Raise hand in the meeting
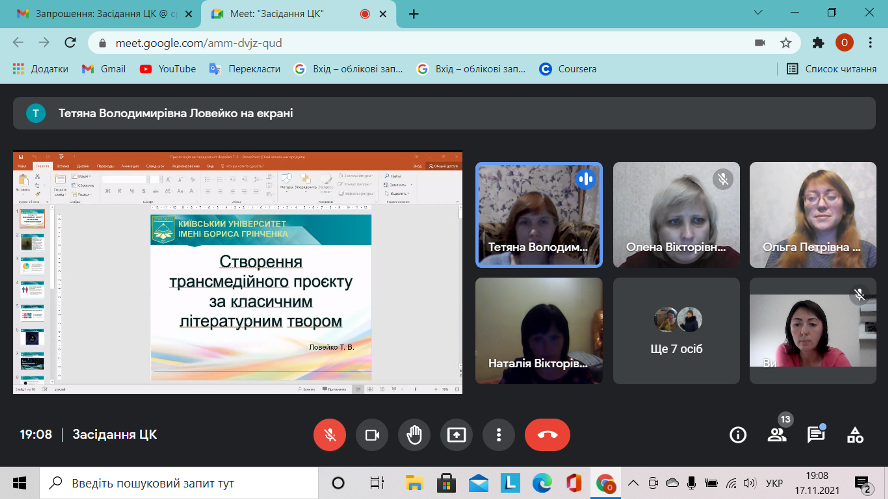Viewport: 888px width, 499px height. point(414,435)
